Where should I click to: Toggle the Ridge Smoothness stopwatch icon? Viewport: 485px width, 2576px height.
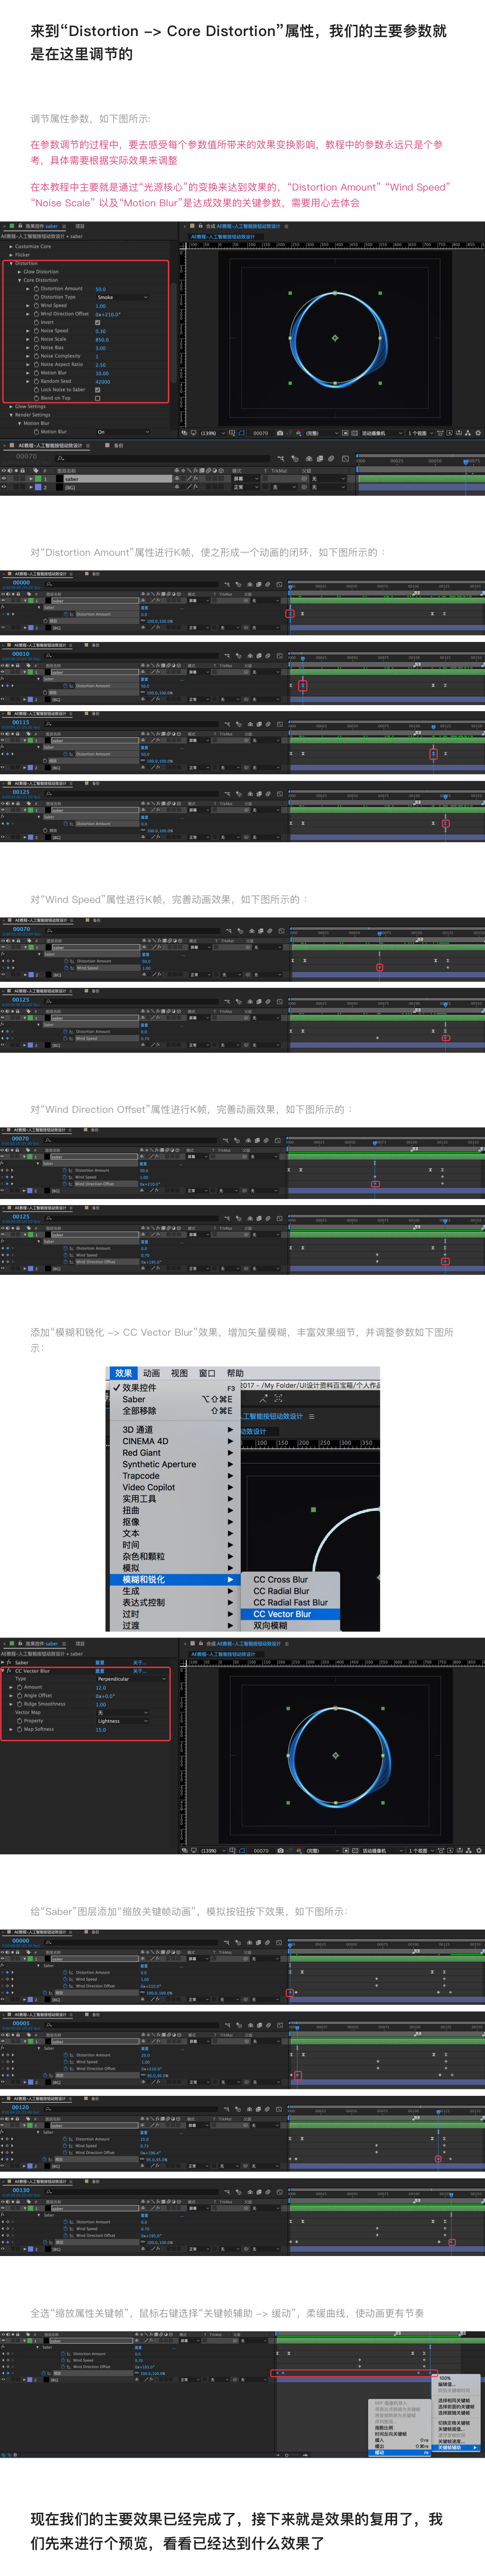[x=20, y=1704]
